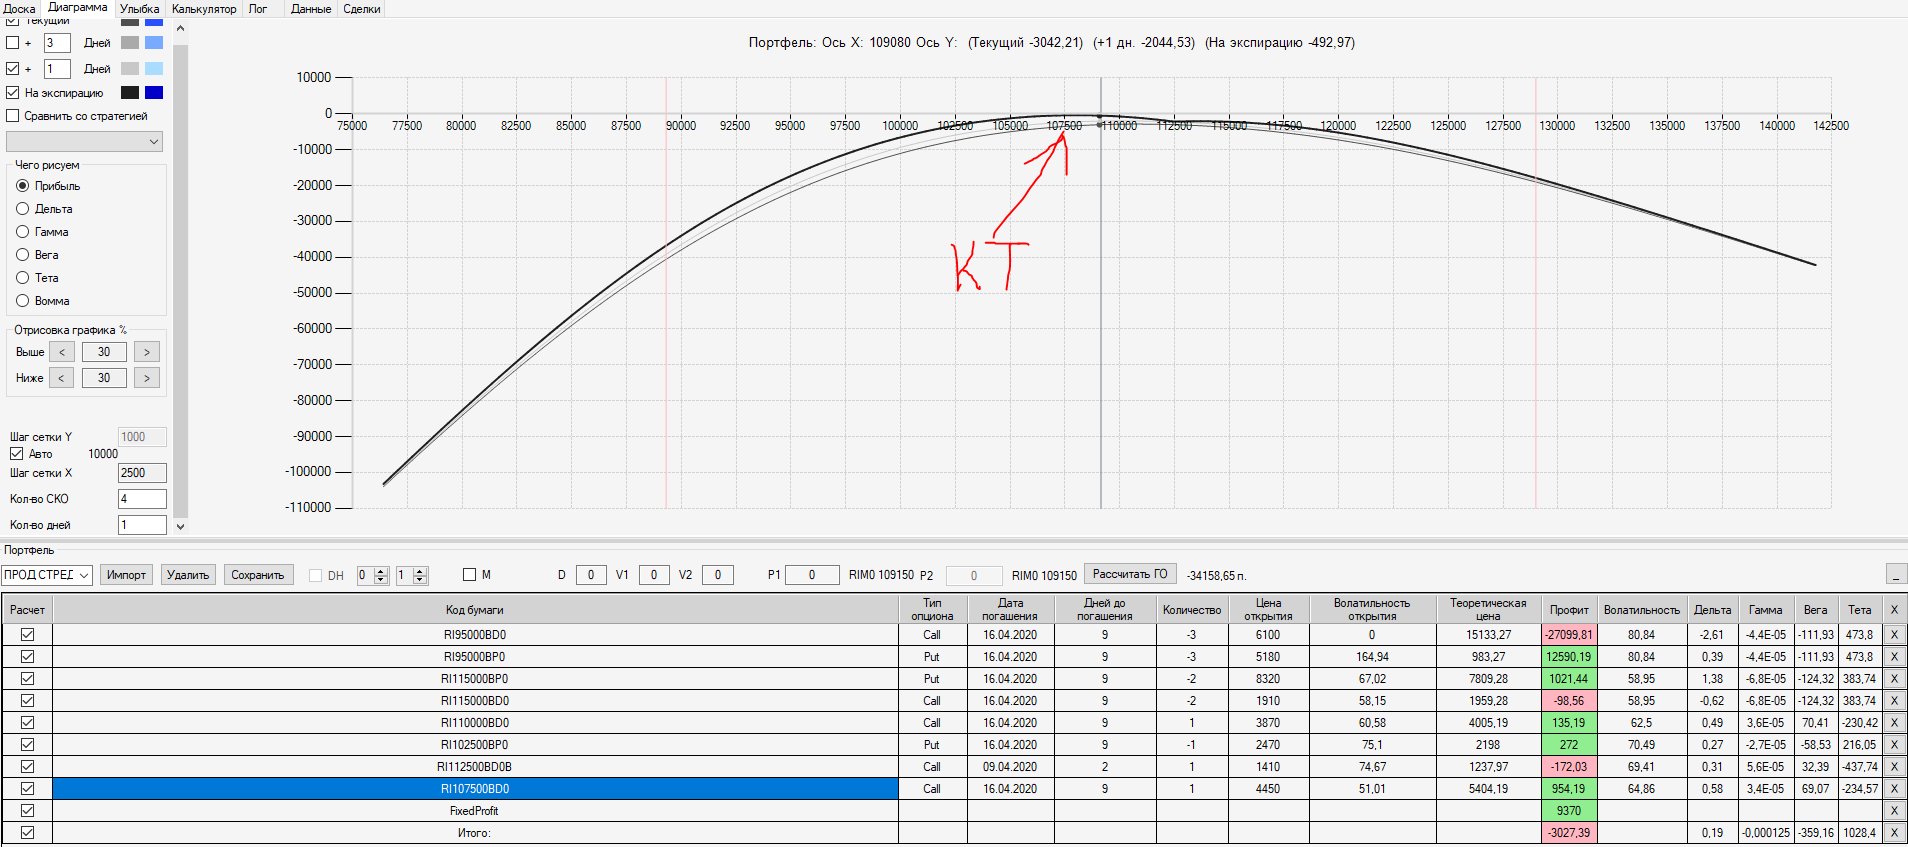1908x847 pixels.
Task: Click the Кол-во дней input field
Action: click(142, 525)
